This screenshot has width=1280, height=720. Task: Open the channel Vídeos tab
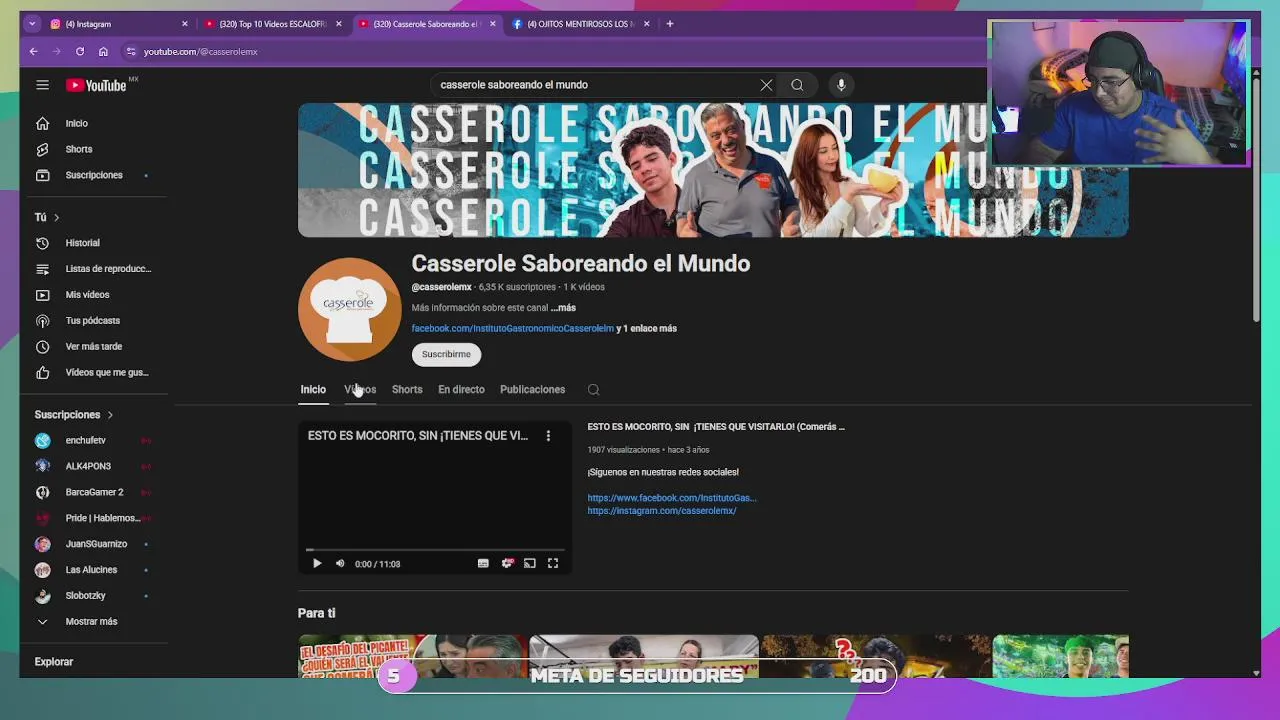click(x=360, y=390)
